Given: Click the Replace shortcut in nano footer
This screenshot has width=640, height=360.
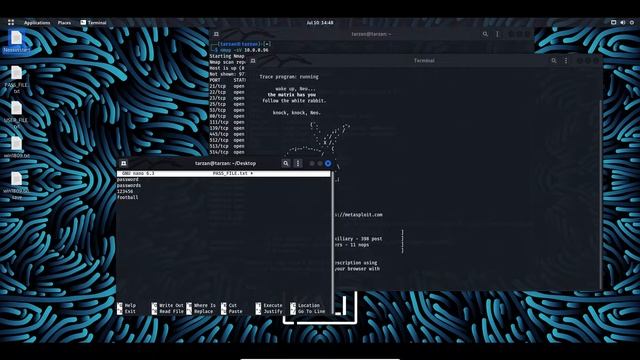Looking at the screenshot, I should (200, 311).
